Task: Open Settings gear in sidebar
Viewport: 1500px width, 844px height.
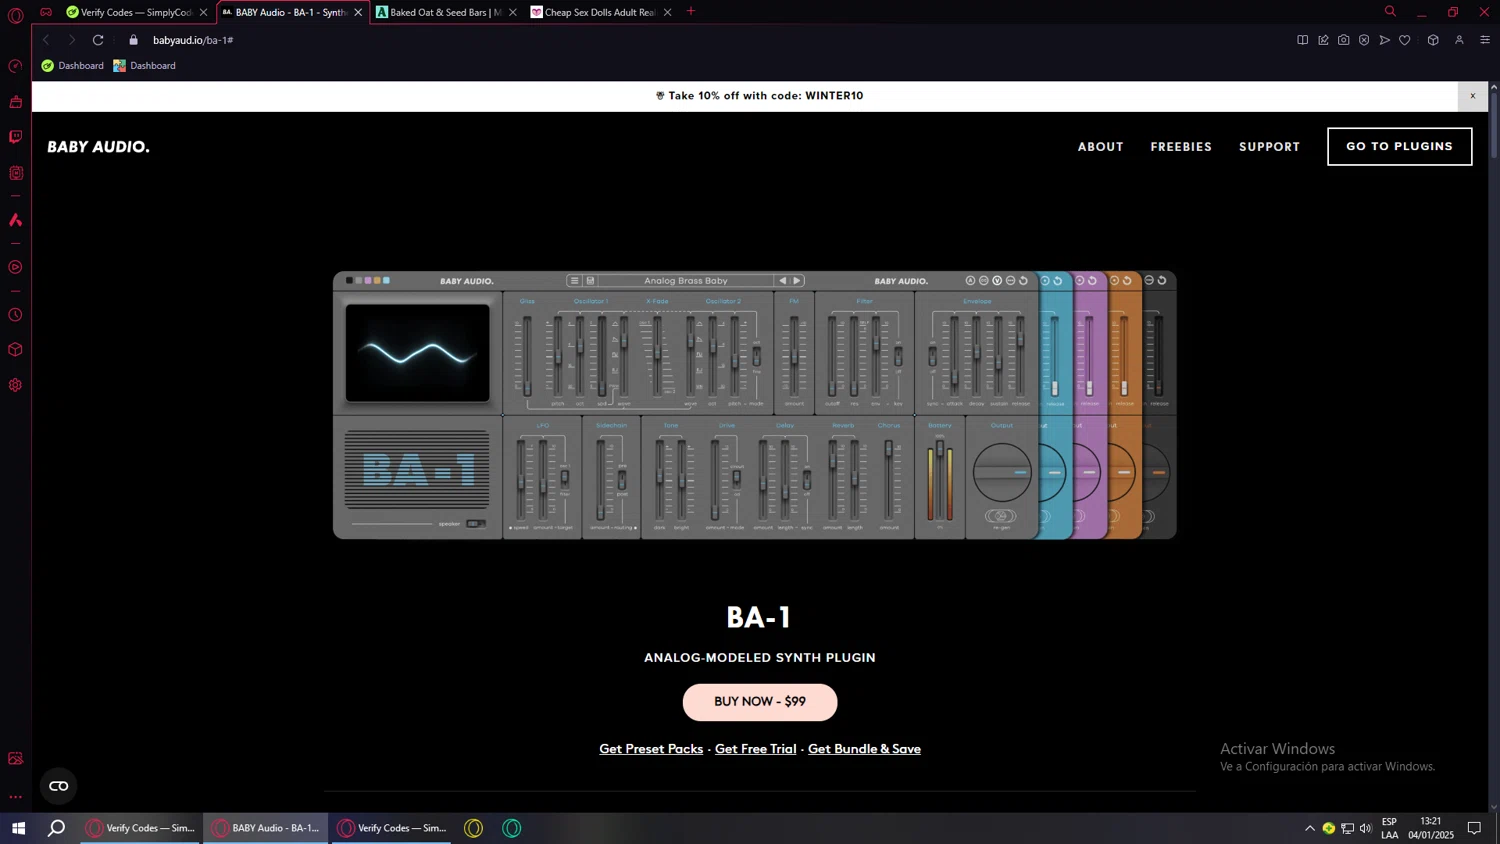Action: [15, 385]
